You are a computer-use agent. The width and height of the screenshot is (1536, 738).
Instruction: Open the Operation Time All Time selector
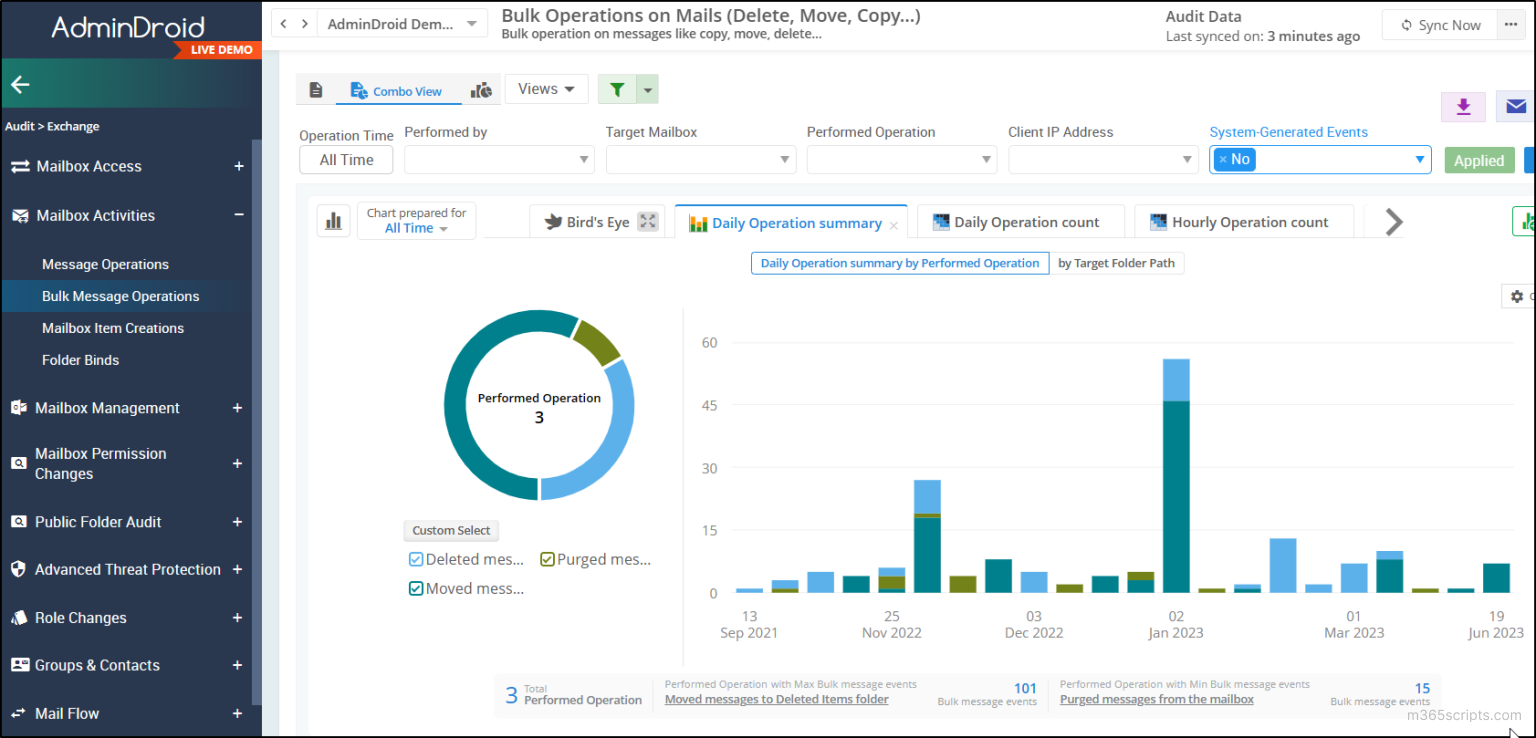(346, 159)
